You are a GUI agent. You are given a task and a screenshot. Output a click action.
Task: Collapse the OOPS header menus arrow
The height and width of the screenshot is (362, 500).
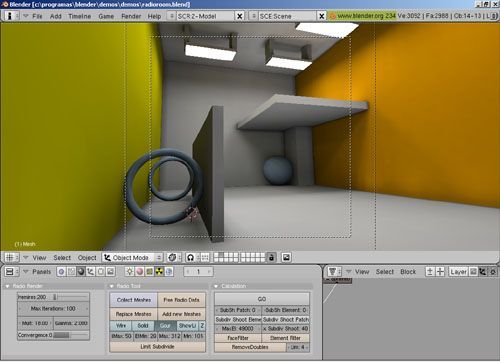(x=349, y=272)
